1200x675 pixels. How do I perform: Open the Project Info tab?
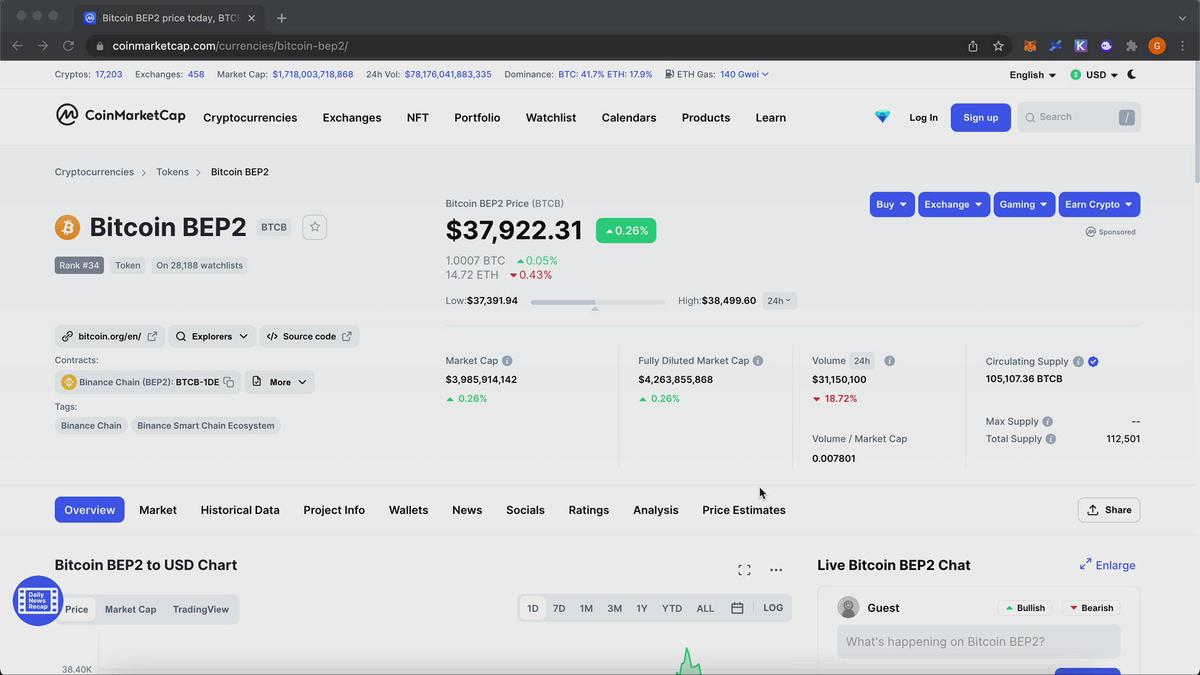[334, 510]
